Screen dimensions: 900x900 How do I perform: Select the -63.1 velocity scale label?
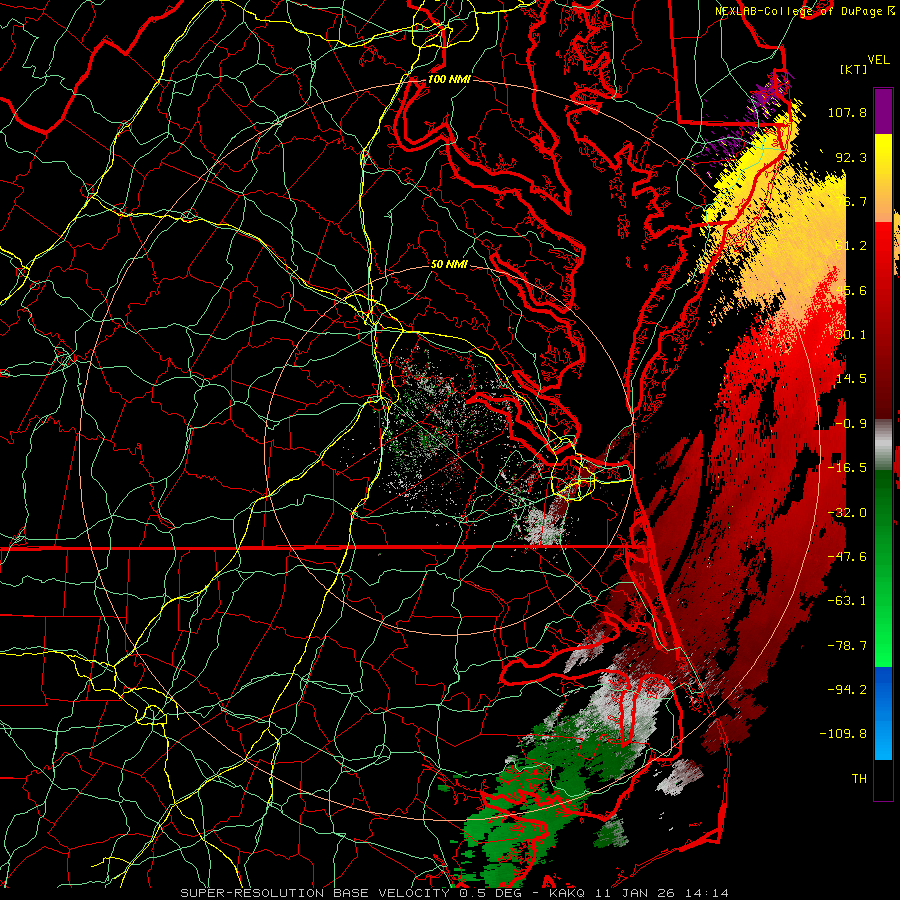pos(847,601)
